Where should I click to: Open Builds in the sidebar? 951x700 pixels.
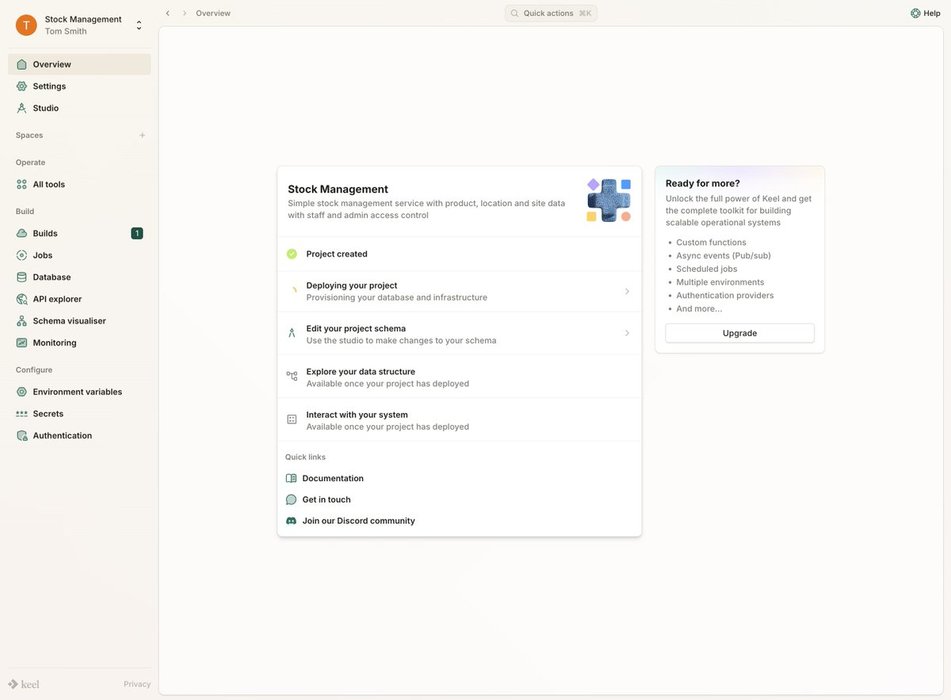[x=45, y=233]
